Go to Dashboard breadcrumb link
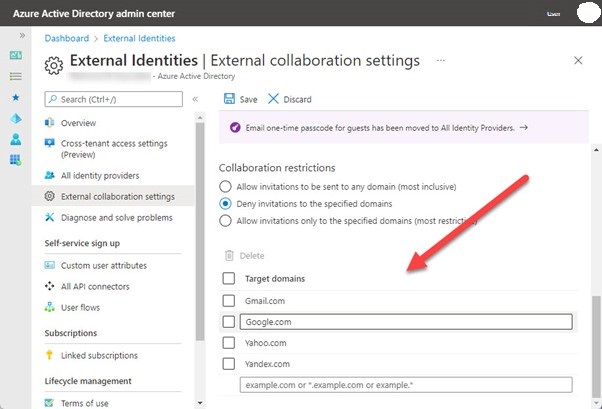The height and width of the screenshot is (409, 602). pos(67,38)
